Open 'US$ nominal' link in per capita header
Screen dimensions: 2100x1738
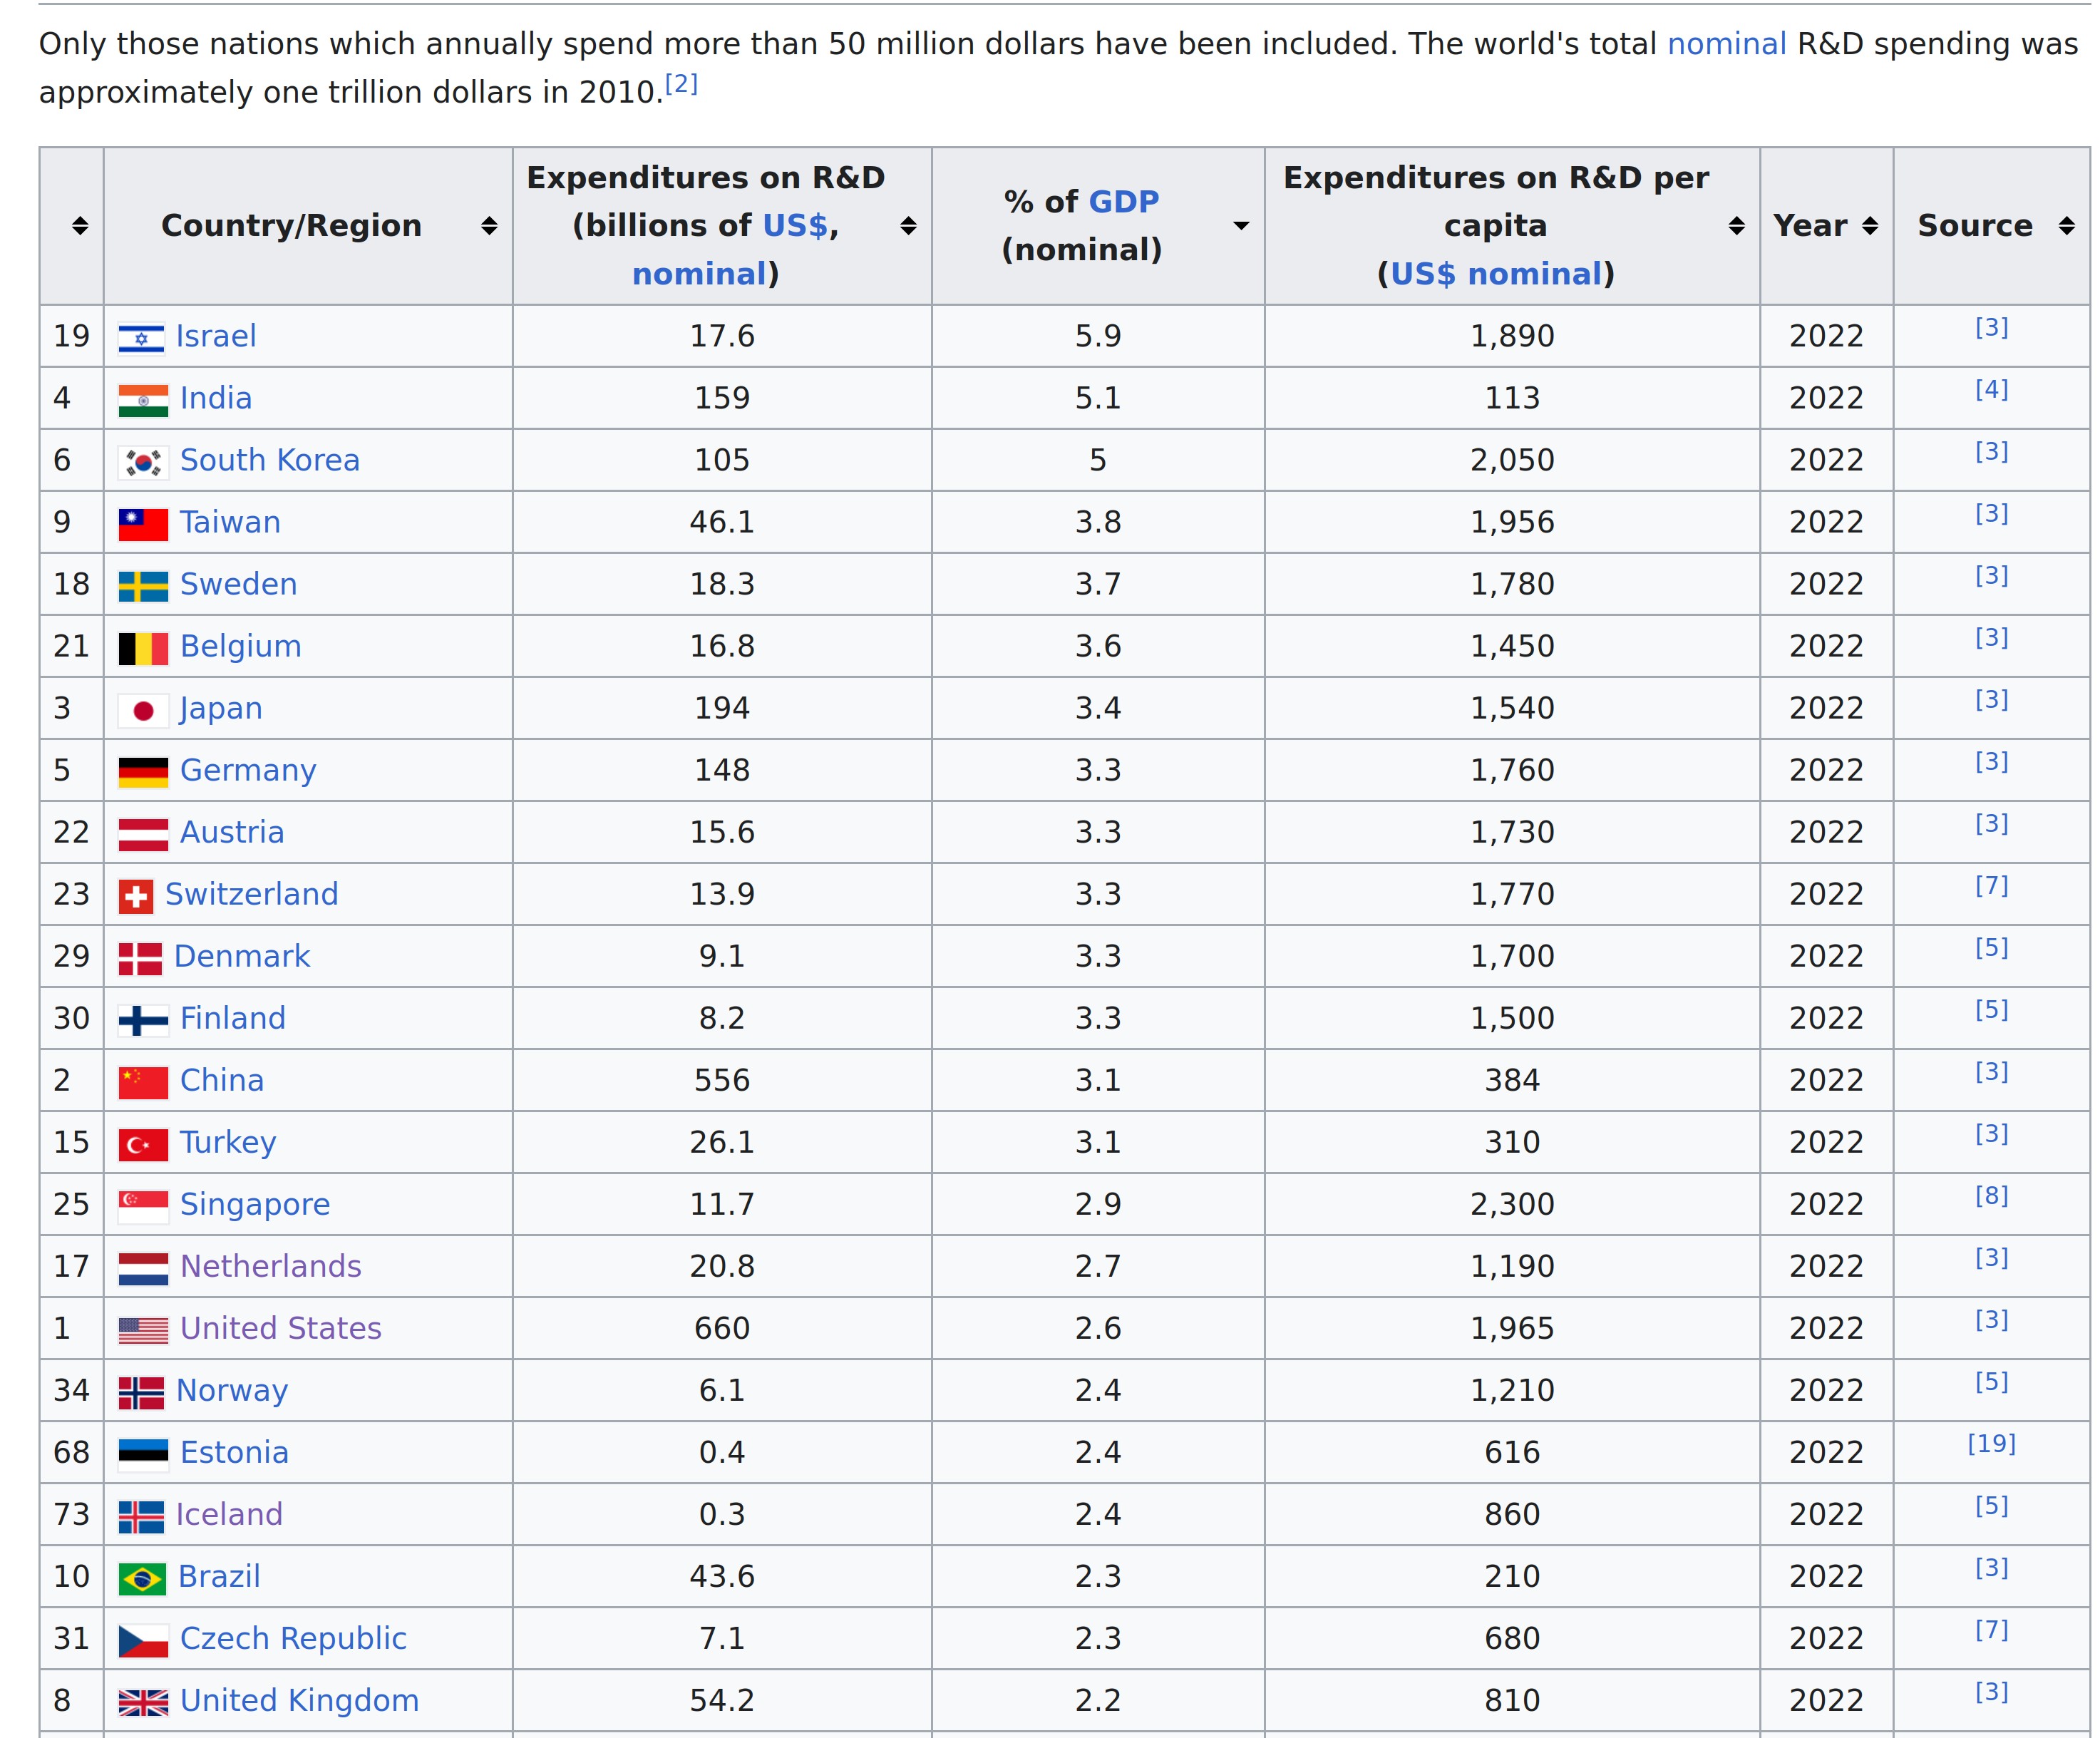[x=1496, y=274]
